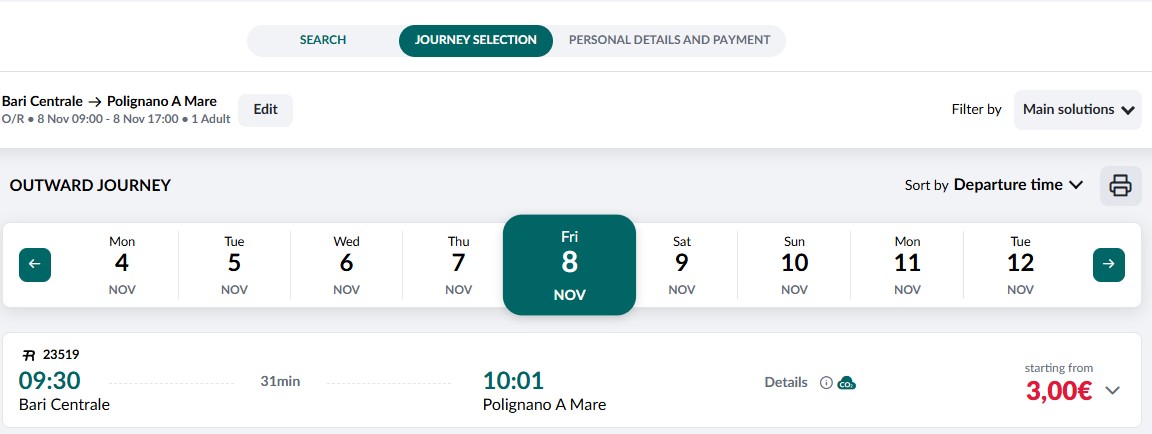The width and height of the screenshot is (1152, 434).
Task: Open Personal Details and Payment step
Action: (669, 41)
